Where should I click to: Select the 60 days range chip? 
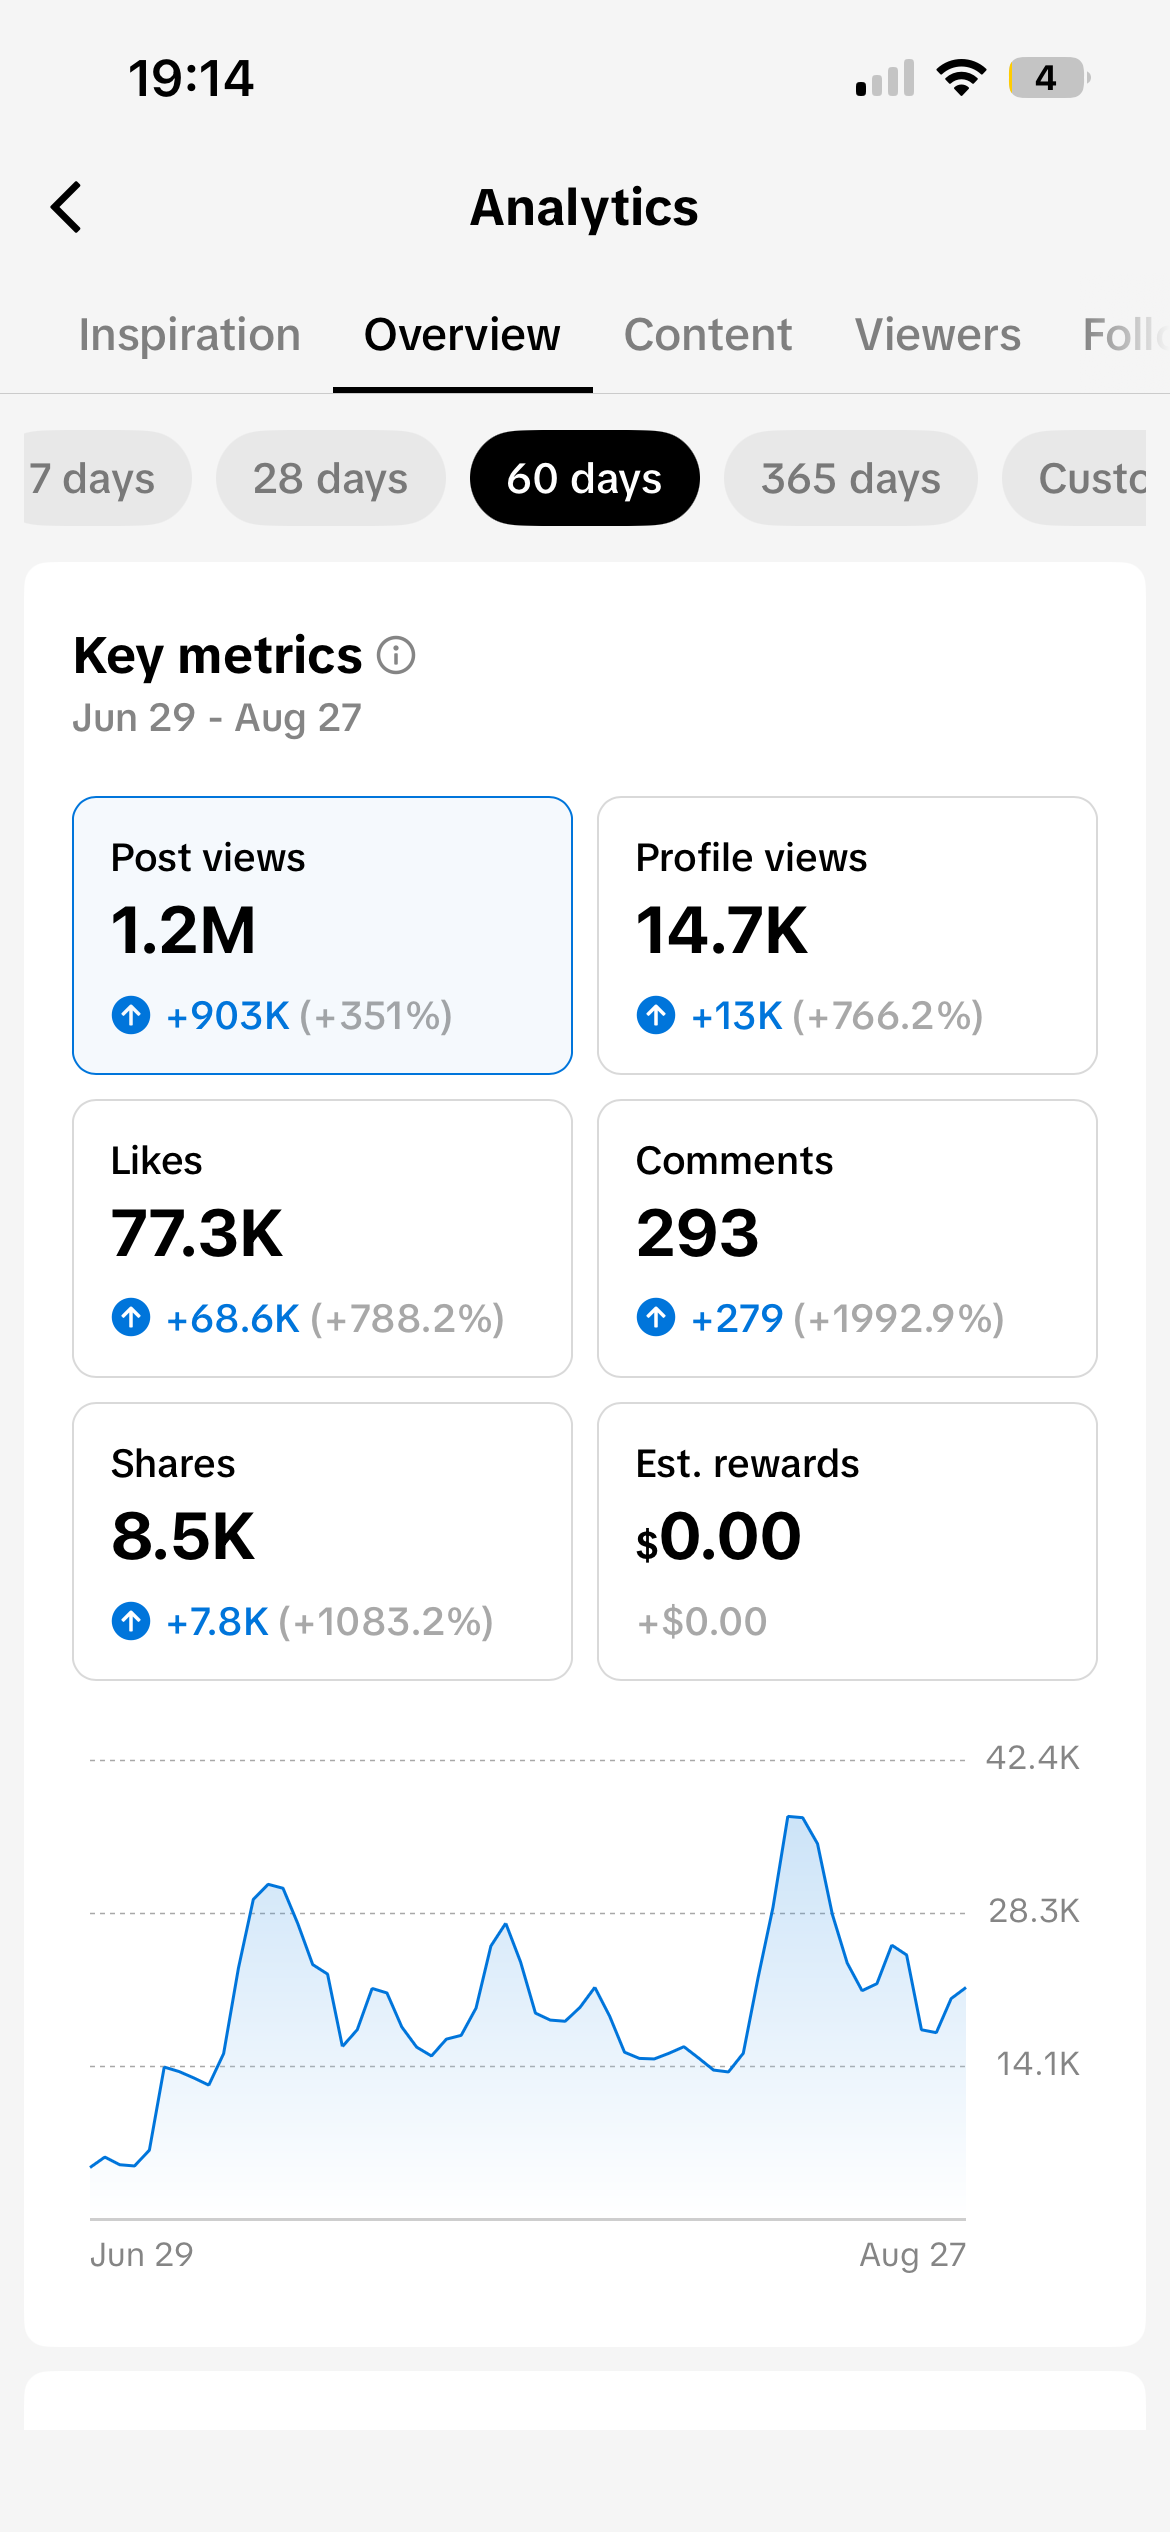(x=585, y=478)
